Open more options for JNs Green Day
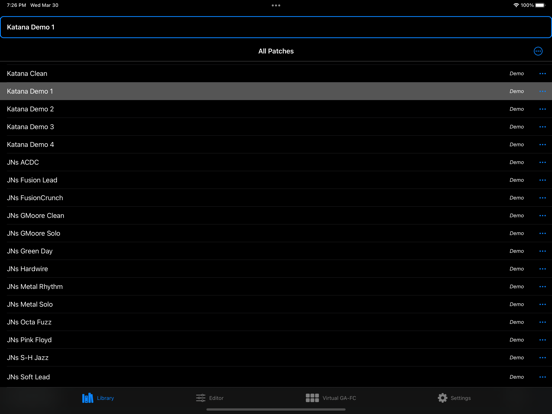Viewport: 552px width, 414px height. coord(542,251)
